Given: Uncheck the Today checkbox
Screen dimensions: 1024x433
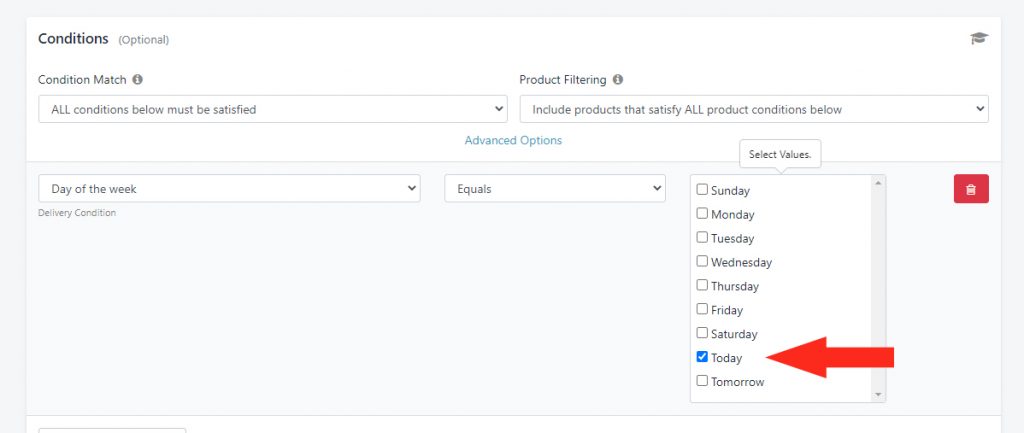Looking at the screenshot, I should tap(702, 357).
